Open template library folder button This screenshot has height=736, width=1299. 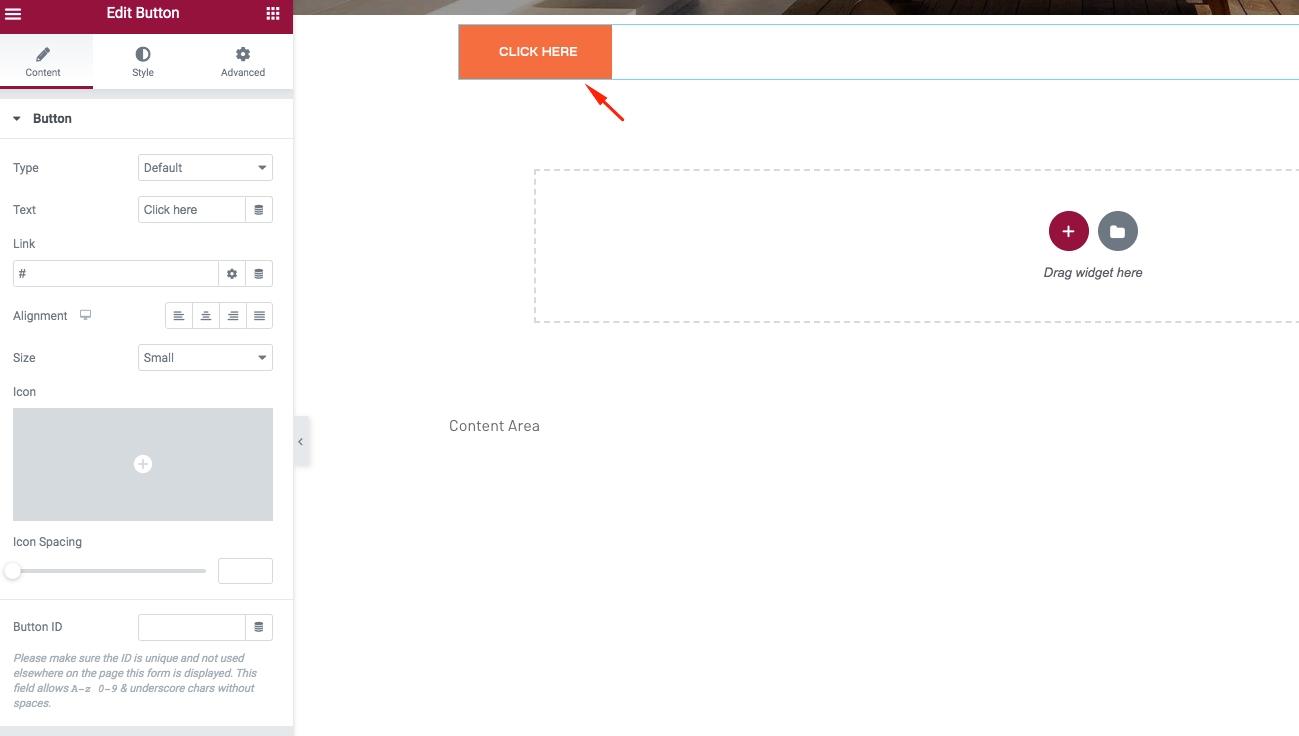tap(1117, 231)
